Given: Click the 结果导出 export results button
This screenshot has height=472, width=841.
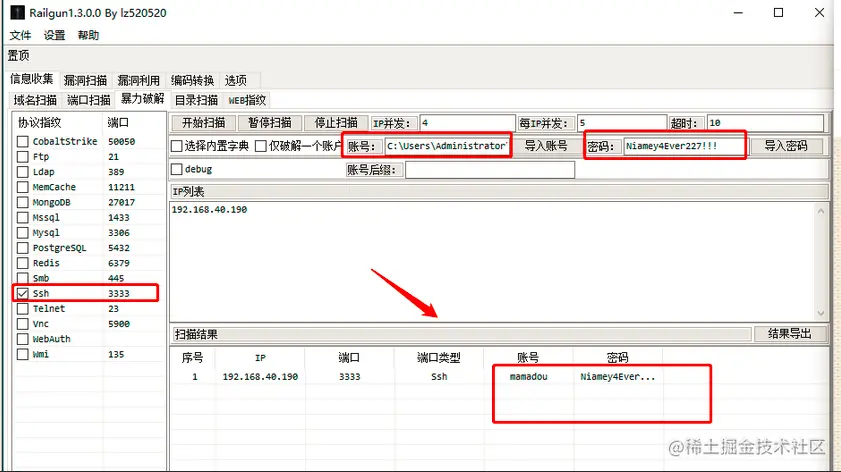Looking at the screenshot, I should (790, 334).
